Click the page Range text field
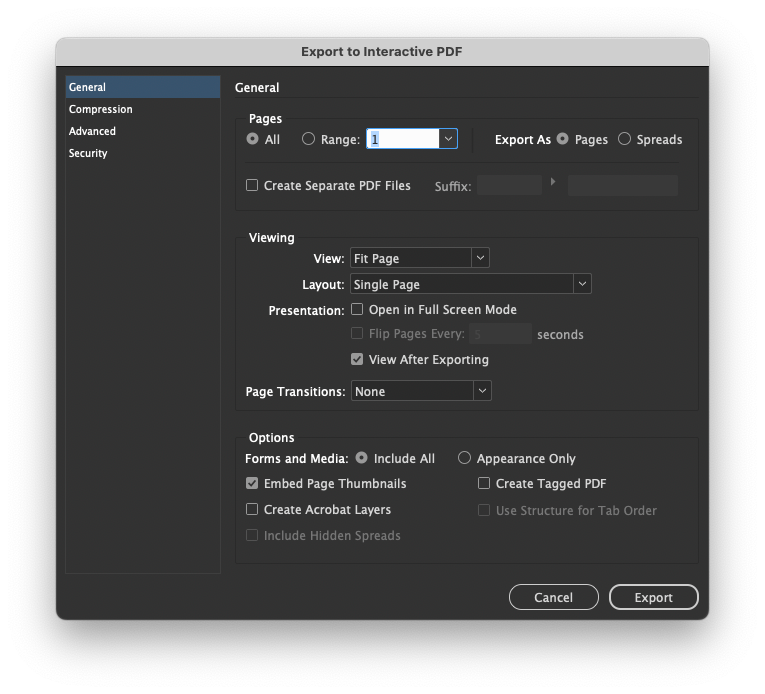Screen dimensions: 765x694 tap(403, 139)
